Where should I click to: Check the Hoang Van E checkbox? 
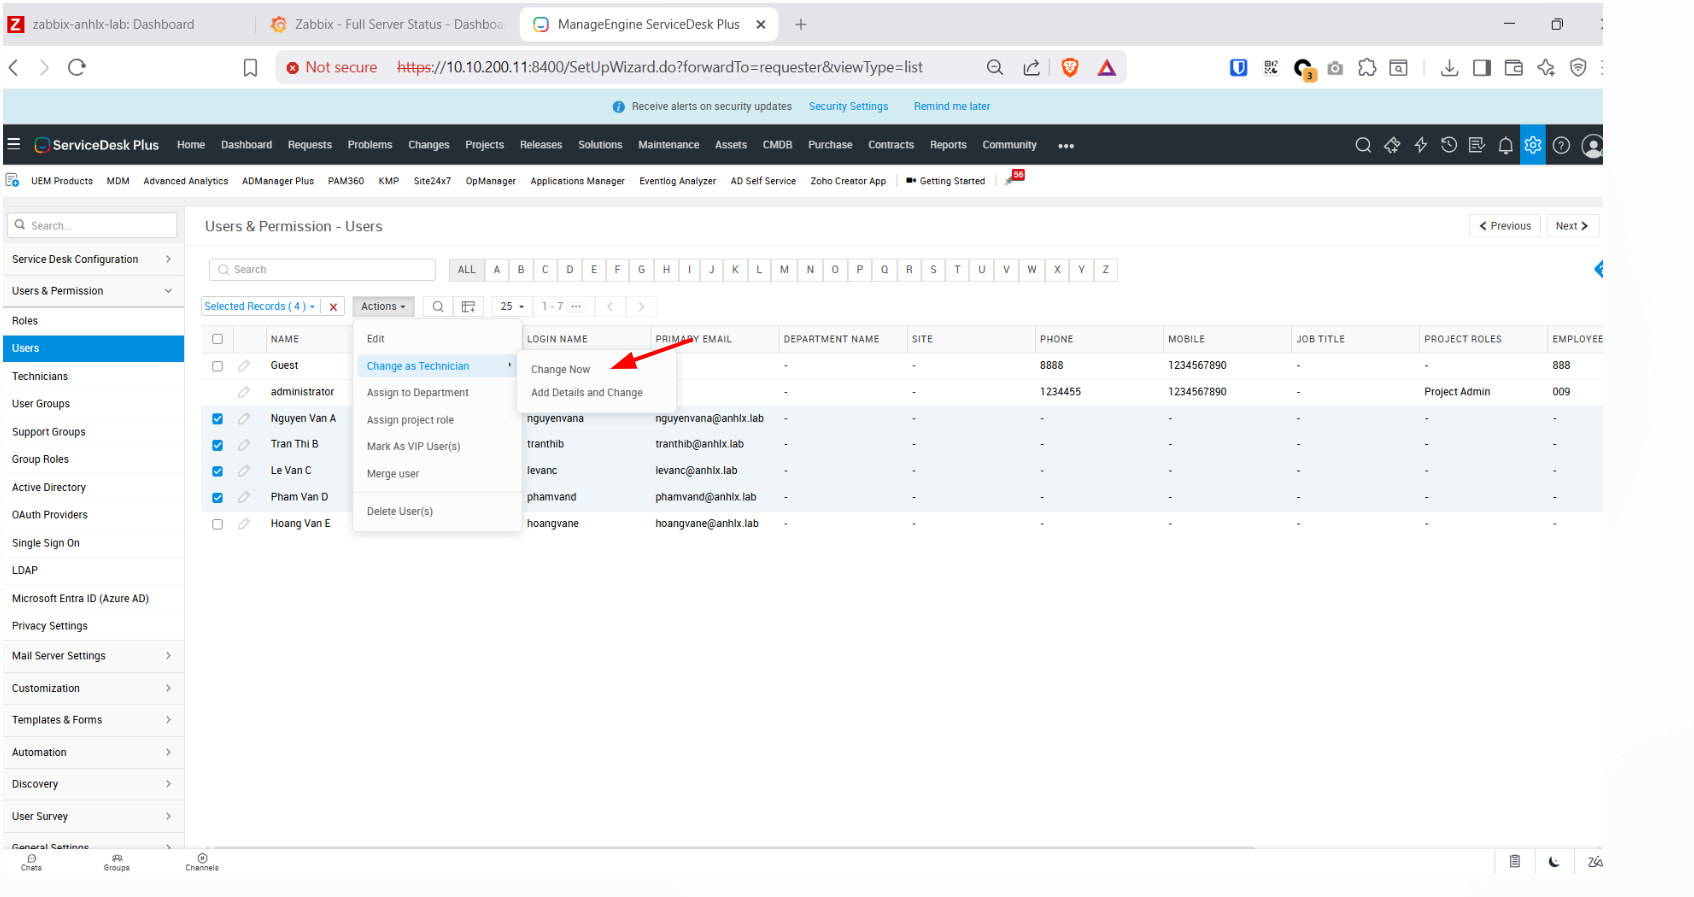(x=217, y=524)
